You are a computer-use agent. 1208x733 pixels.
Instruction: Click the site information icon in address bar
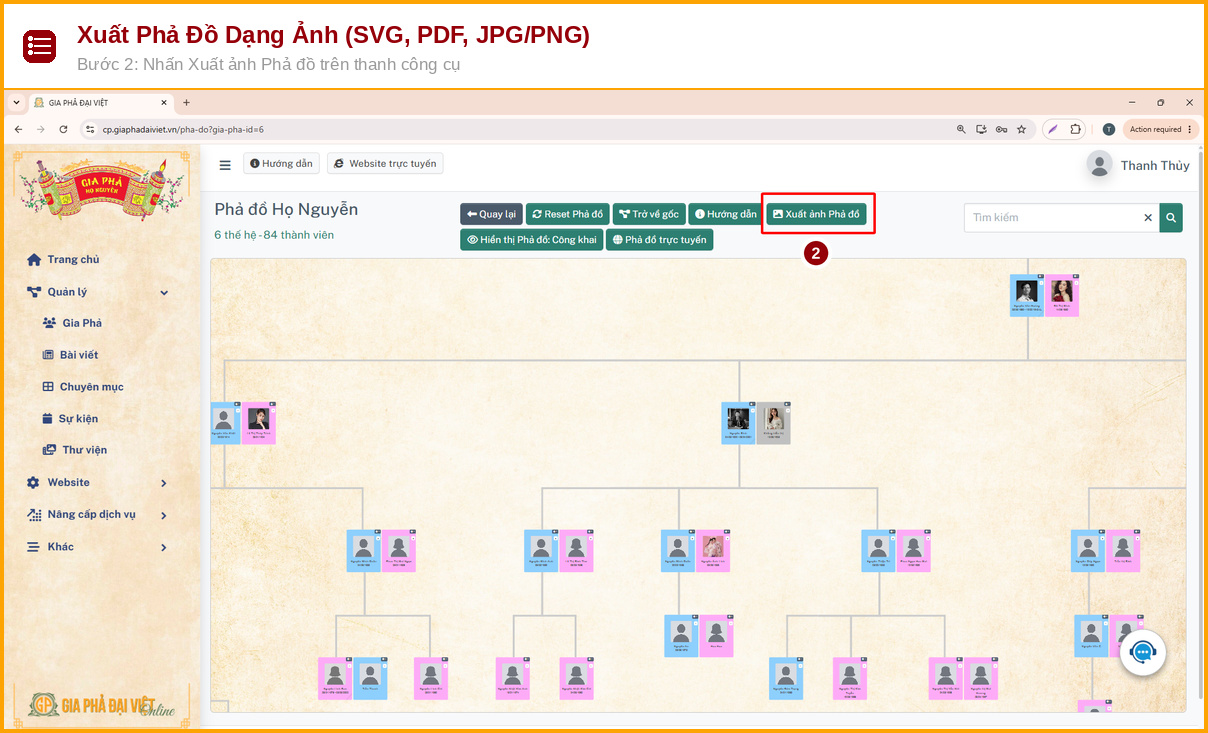90,129
